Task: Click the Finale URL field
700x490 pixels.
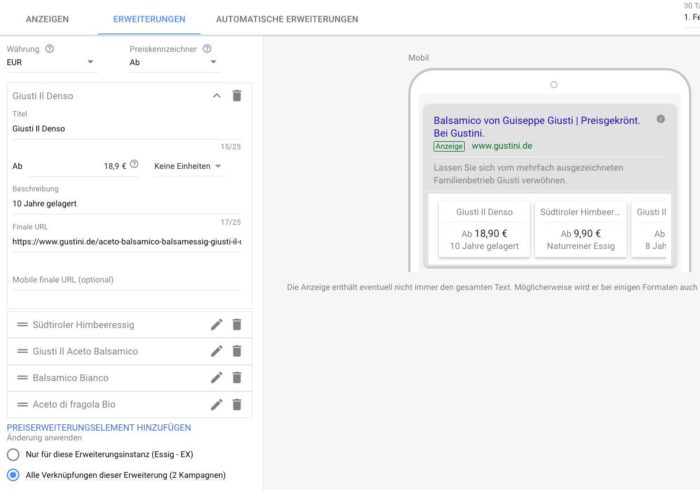Action: [x=126, y=241]
